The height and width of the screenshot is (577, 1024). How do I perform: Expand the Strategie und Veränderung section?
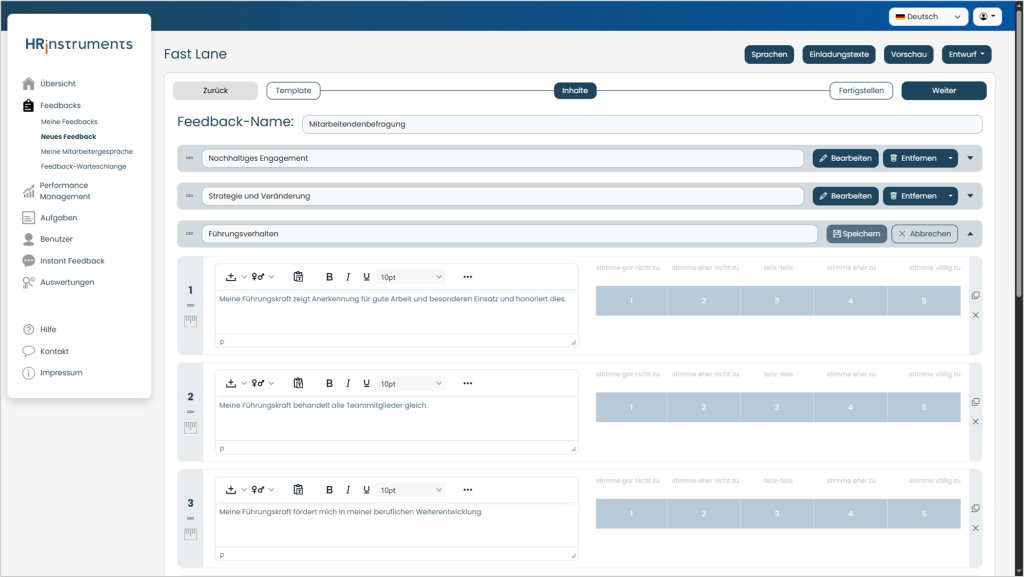coord(970,196)
